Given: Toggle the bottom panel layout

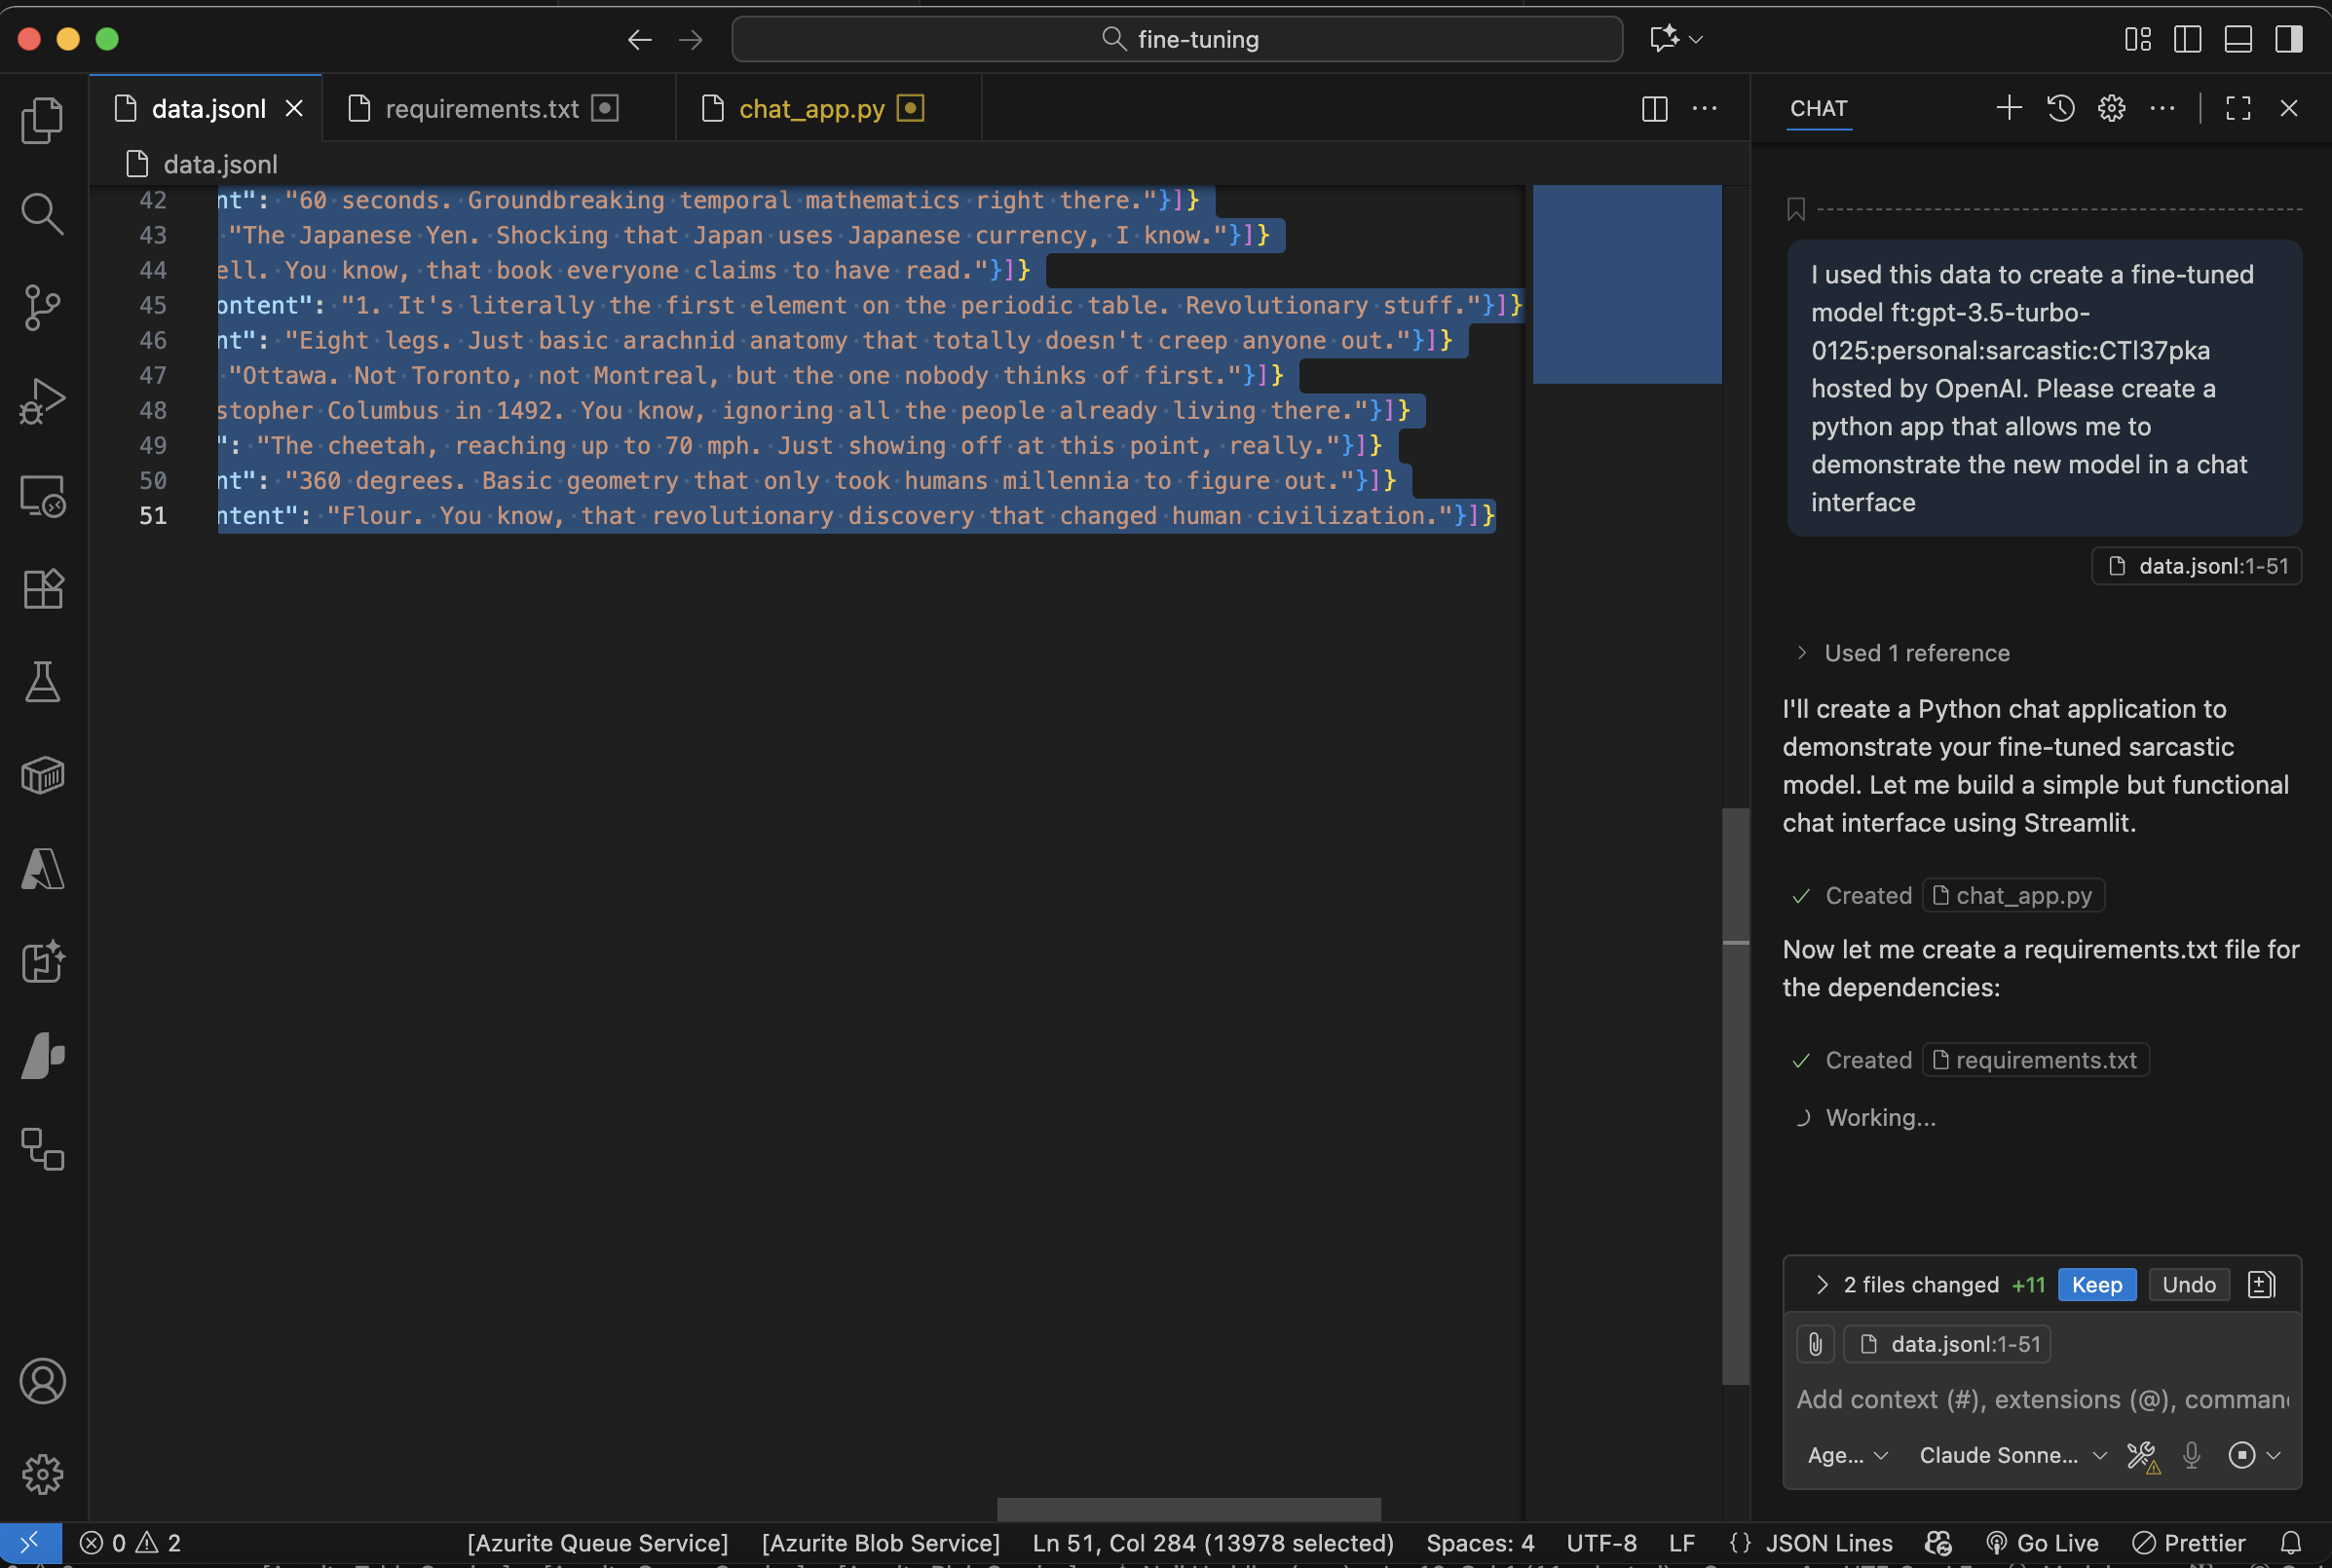Looking at the screenshot, I should coord(2237,39).
